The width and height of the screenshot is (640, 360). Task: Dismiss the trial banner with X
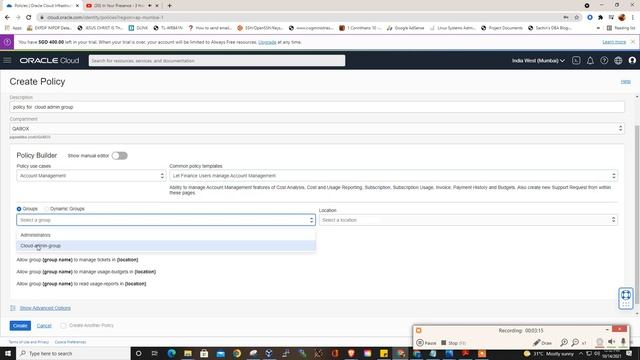[x=633, y=42]
